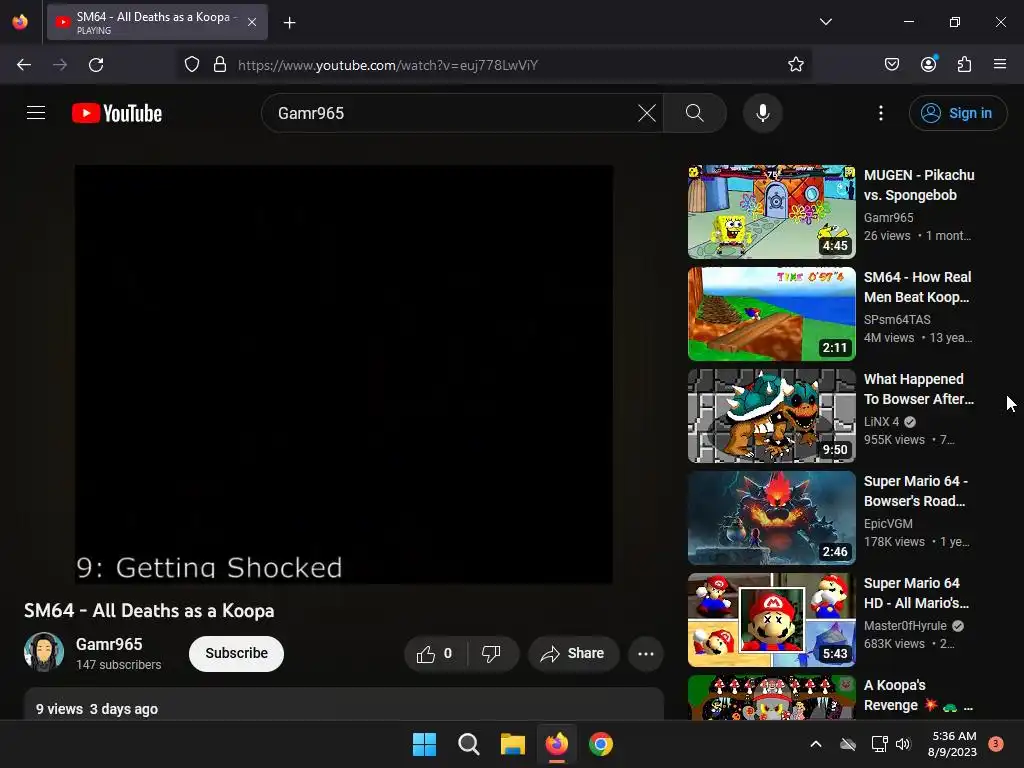This screenshot has width=1024, height=768.
Task: Like the video with thumbs up
Action: click(436, 654)
